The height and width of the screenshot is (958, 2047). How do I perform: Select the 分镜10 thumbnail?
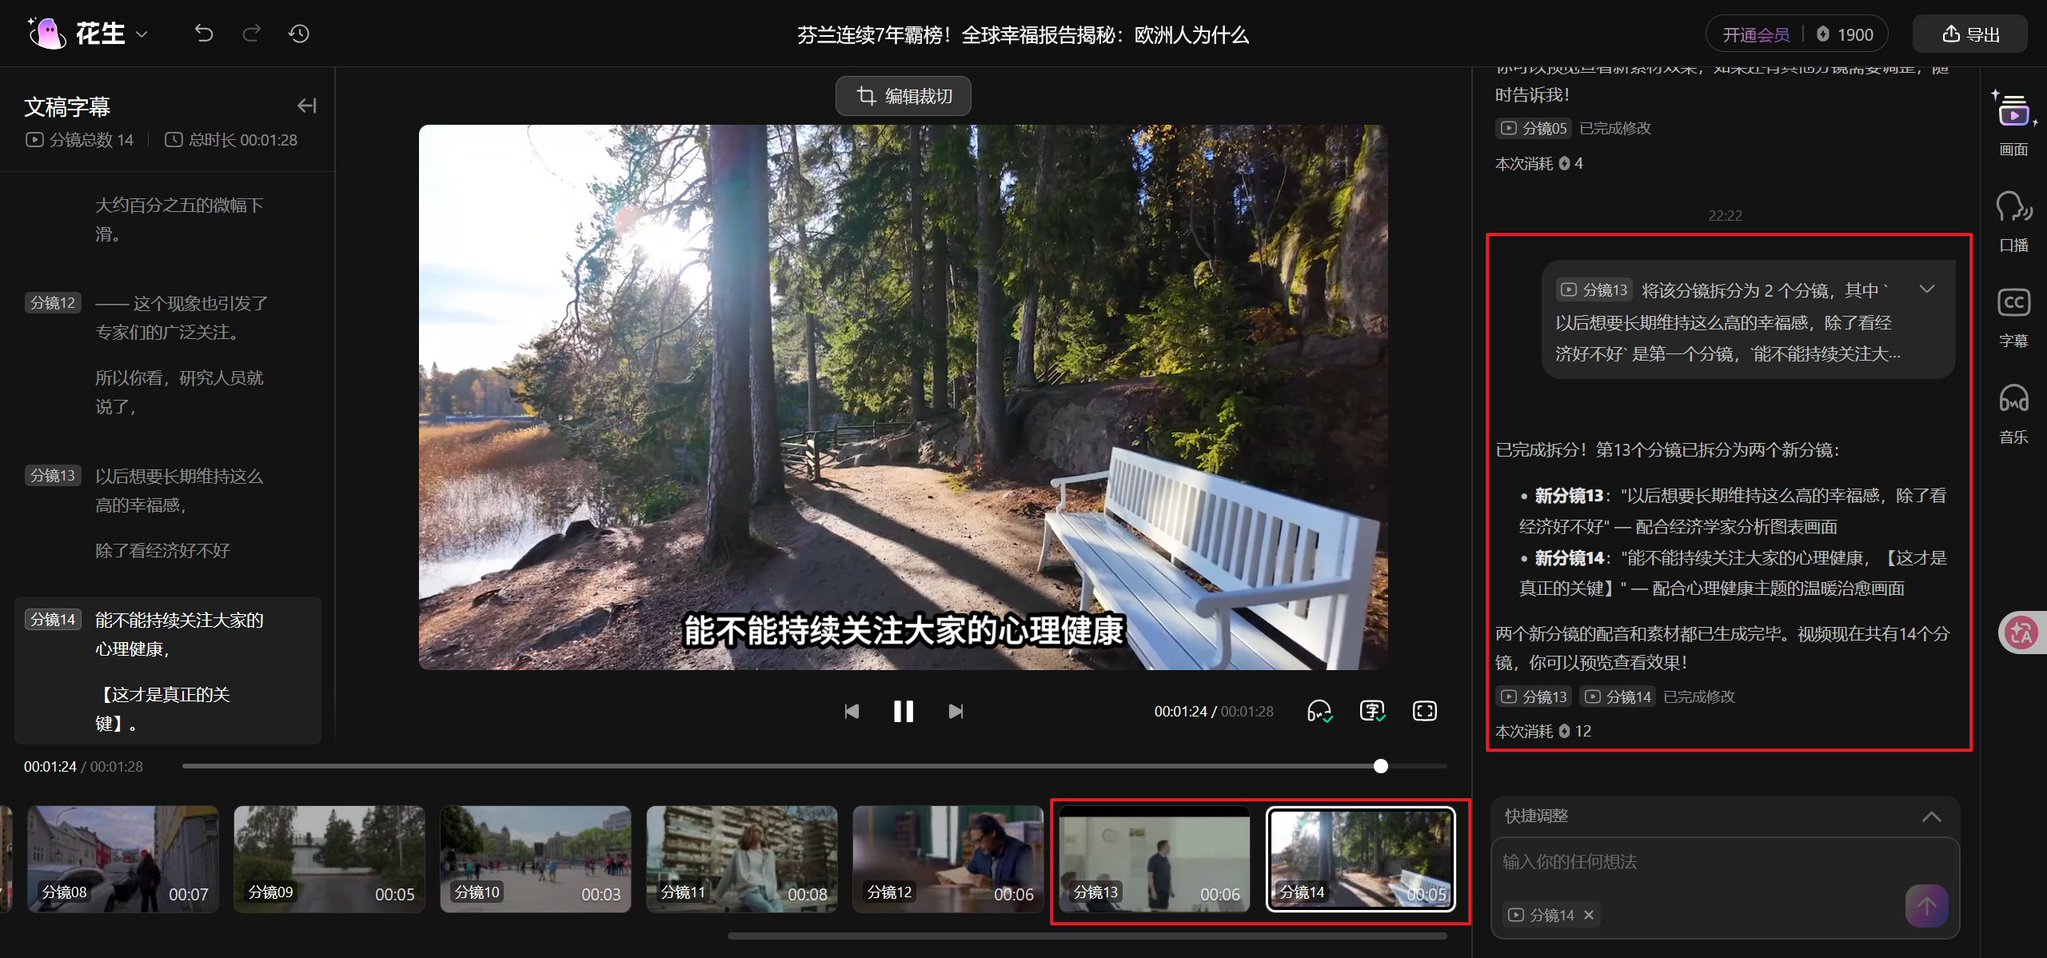click(x=535, y=859)
